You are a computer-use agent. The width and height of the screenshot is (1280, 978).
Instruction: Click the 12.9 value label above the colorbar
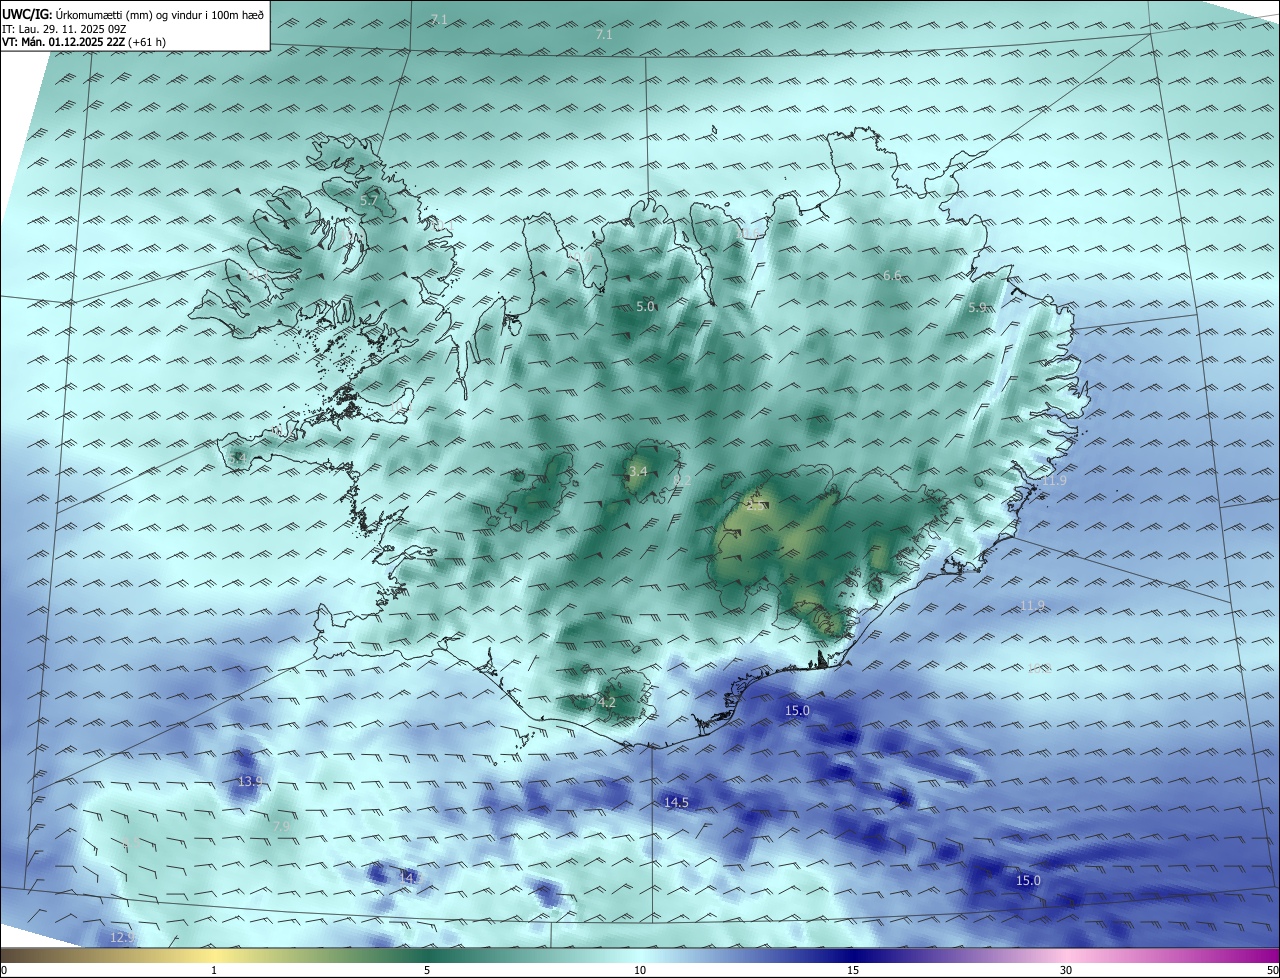point(122,937)
